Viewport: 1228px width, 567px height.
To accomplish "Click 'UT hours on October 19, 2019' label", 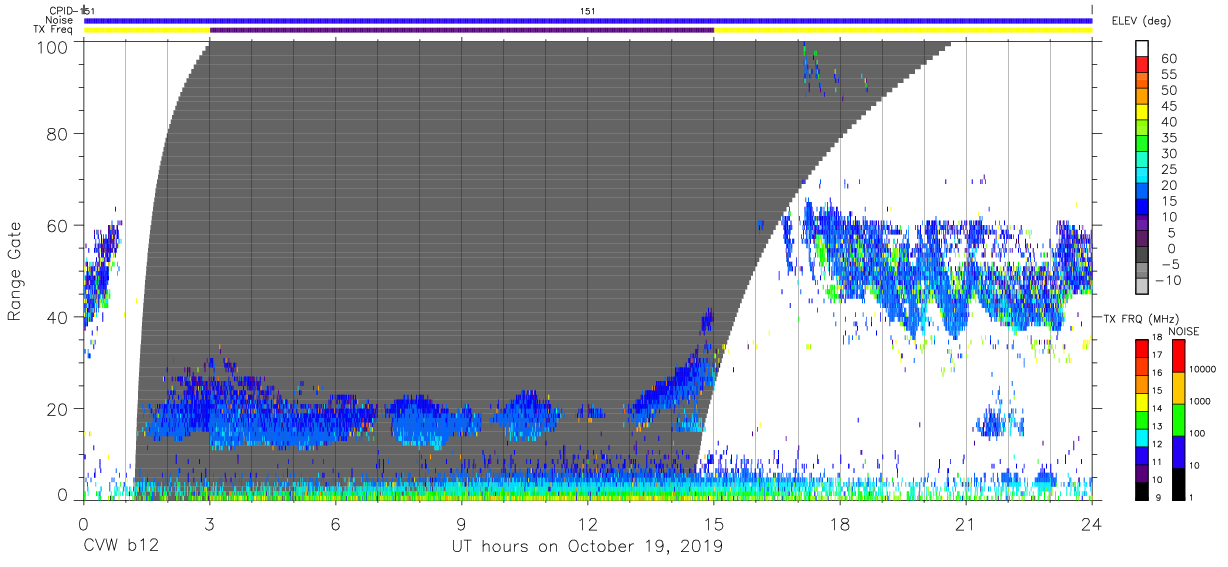I will (588, 547).
